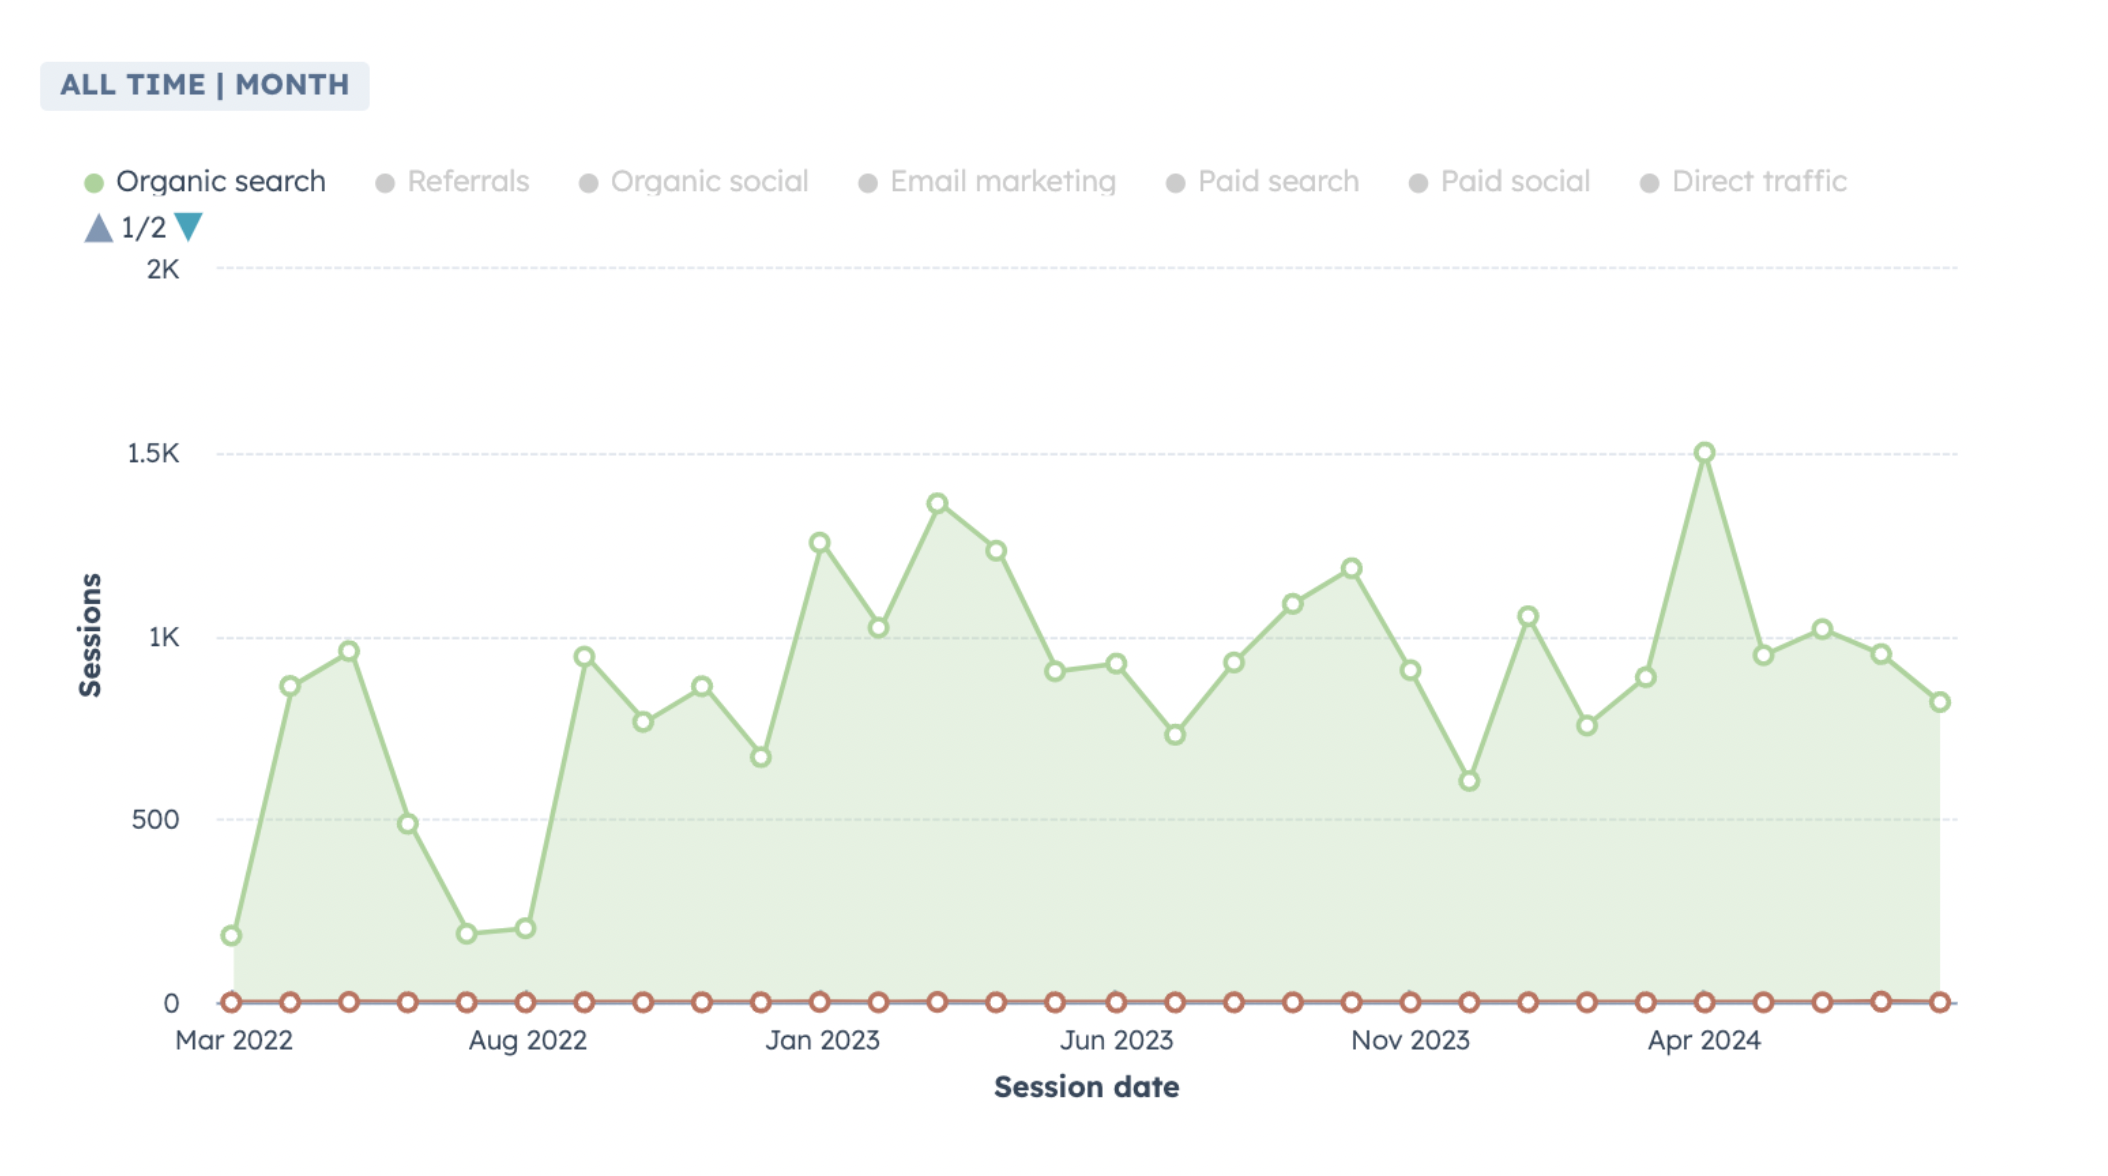The image size is (2108, 1176).
Task: Enable the Referrals legend series
Action: [467, 182]
